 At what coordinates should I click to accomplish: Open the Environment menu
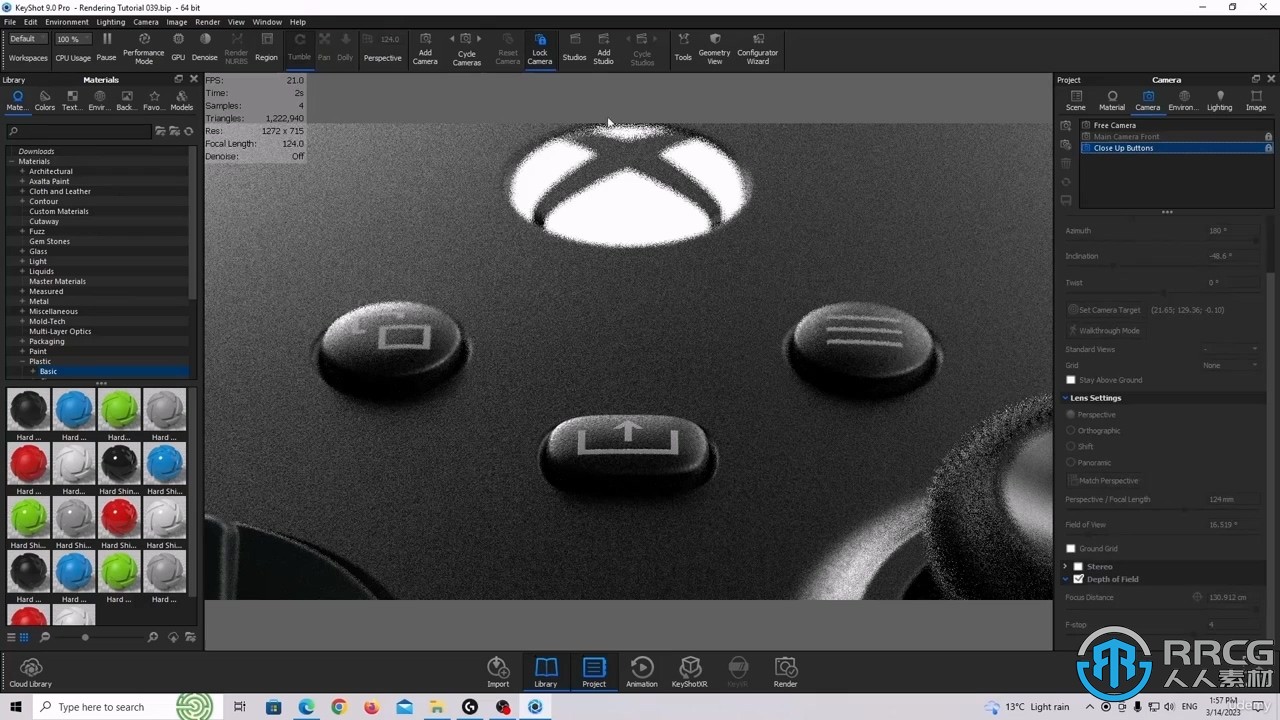[67, 22]
